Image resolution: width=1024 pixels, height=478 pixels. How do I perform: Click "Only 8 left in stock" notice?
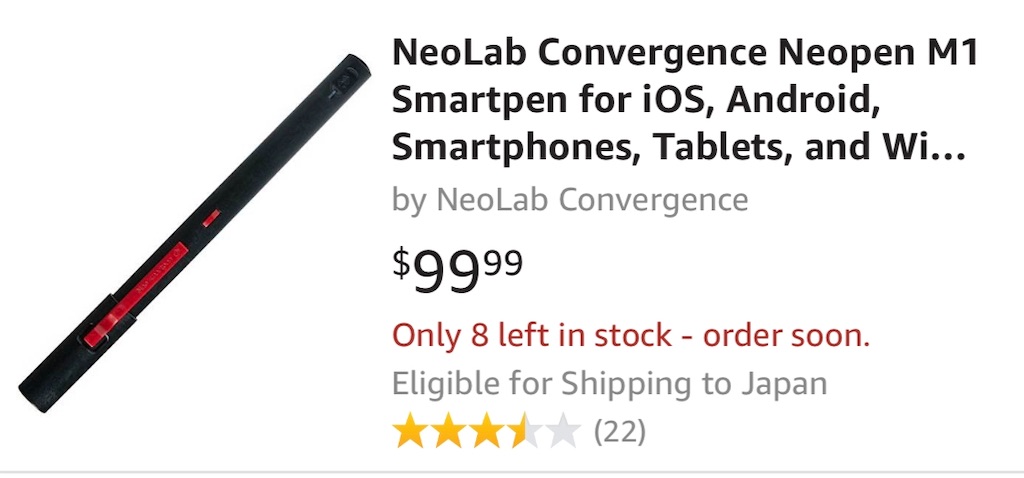coord(630,335)
